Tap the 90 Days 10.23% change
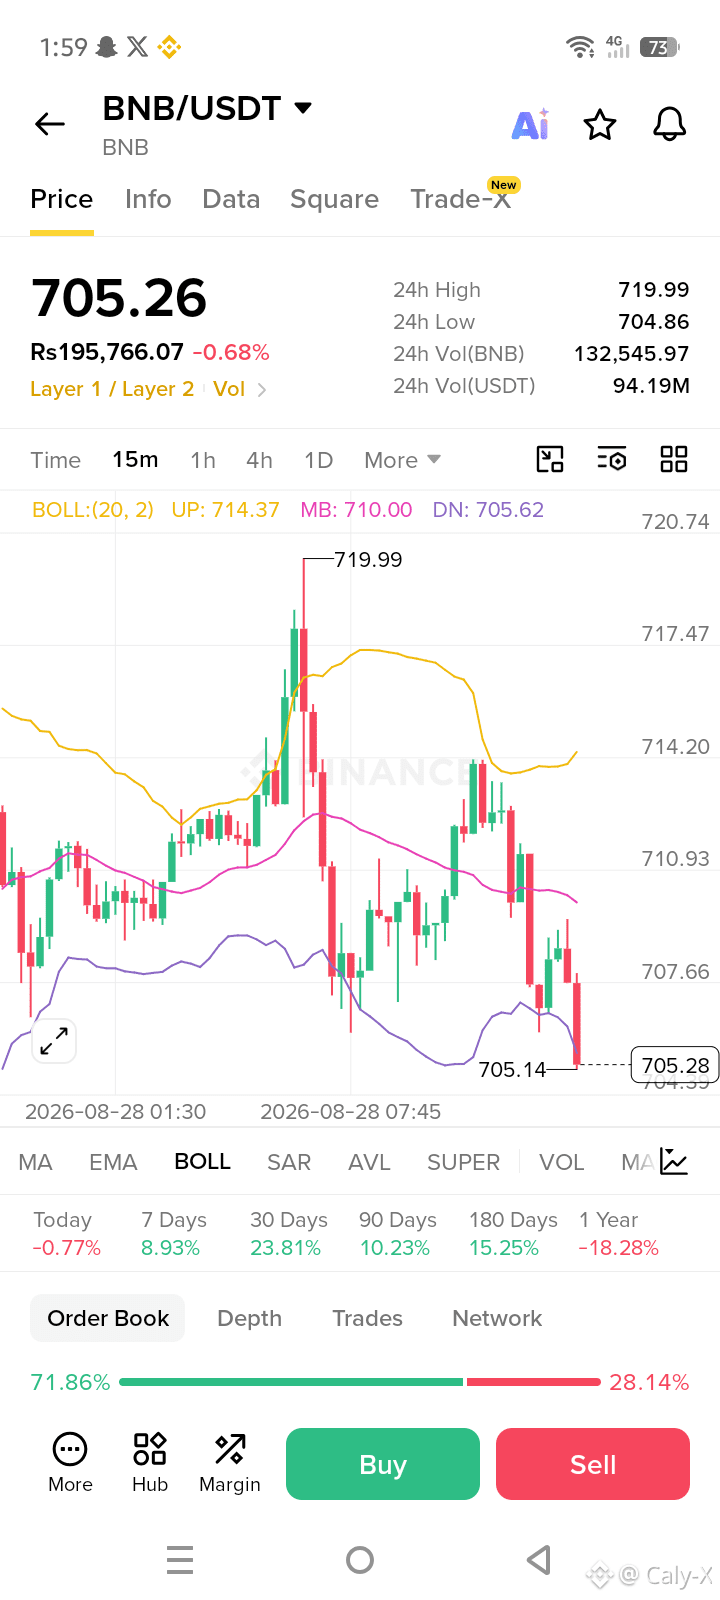The image size is (720, 1600). tap(397, 1234)
